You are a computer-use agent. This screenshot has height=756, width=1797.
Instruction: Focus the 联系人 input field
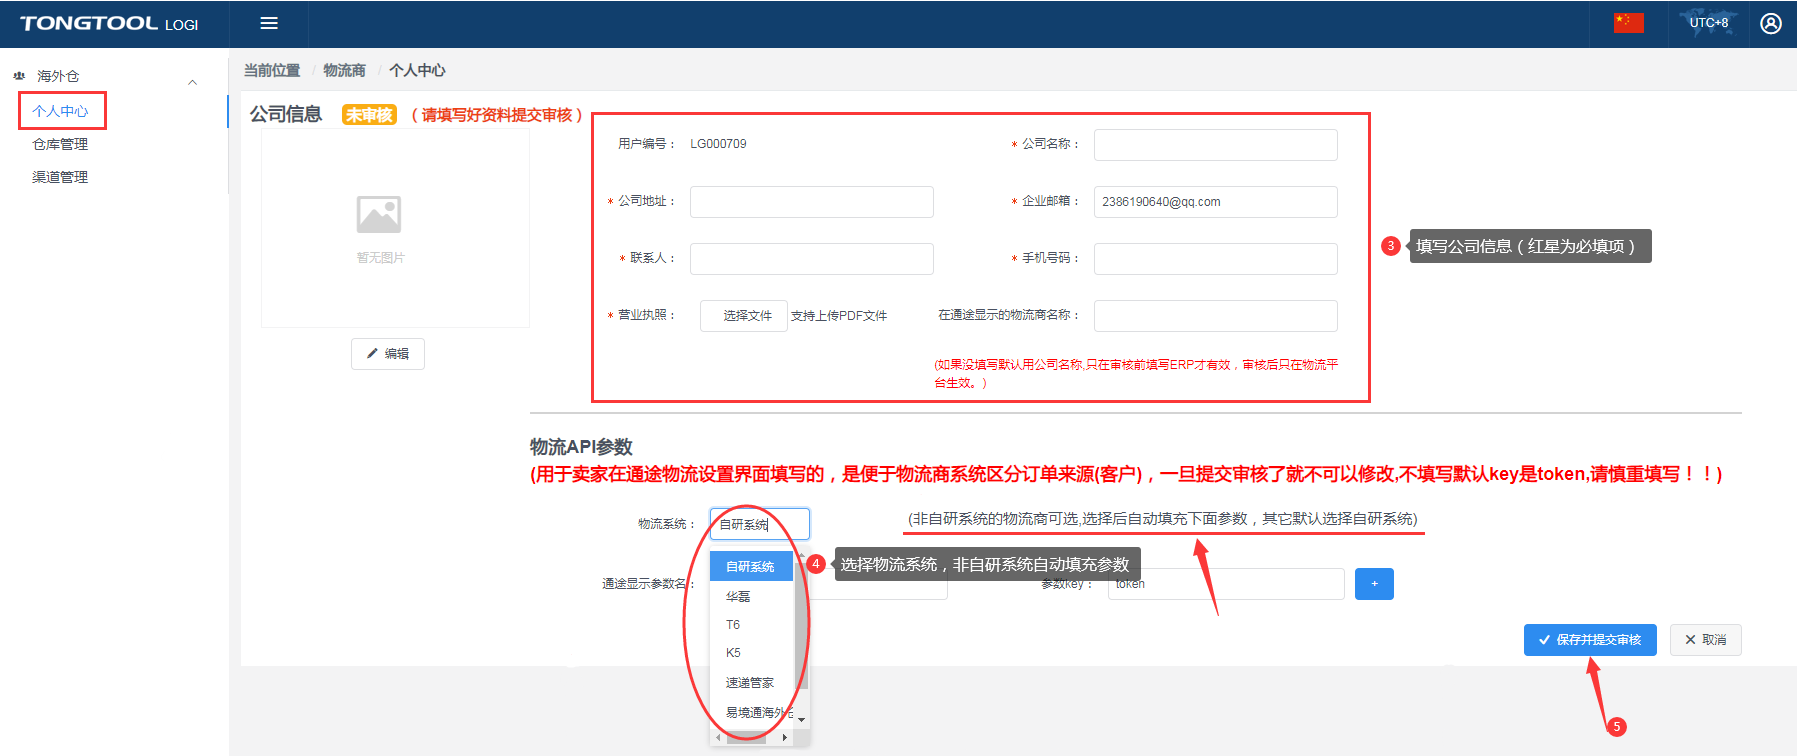pyautogui.click(x=812, y=259)
